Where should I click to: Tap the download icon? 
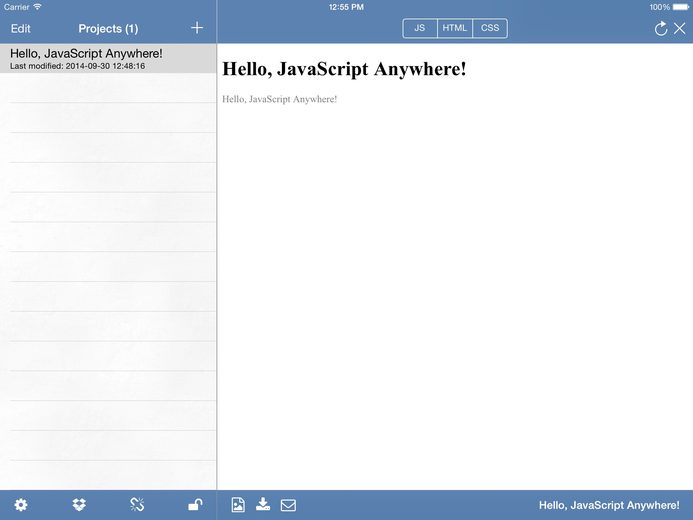point(263,504)
